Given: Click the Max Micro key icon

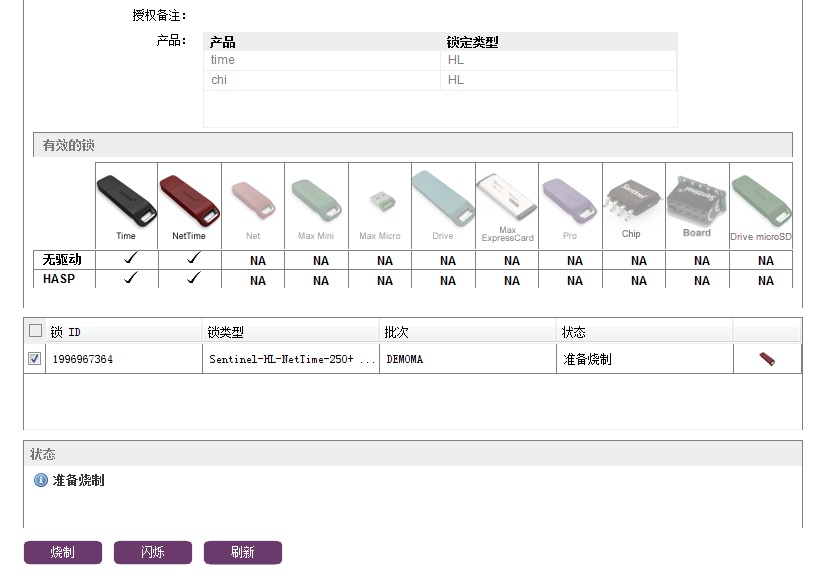Looking at the screenshot, I should click(380, 202).
